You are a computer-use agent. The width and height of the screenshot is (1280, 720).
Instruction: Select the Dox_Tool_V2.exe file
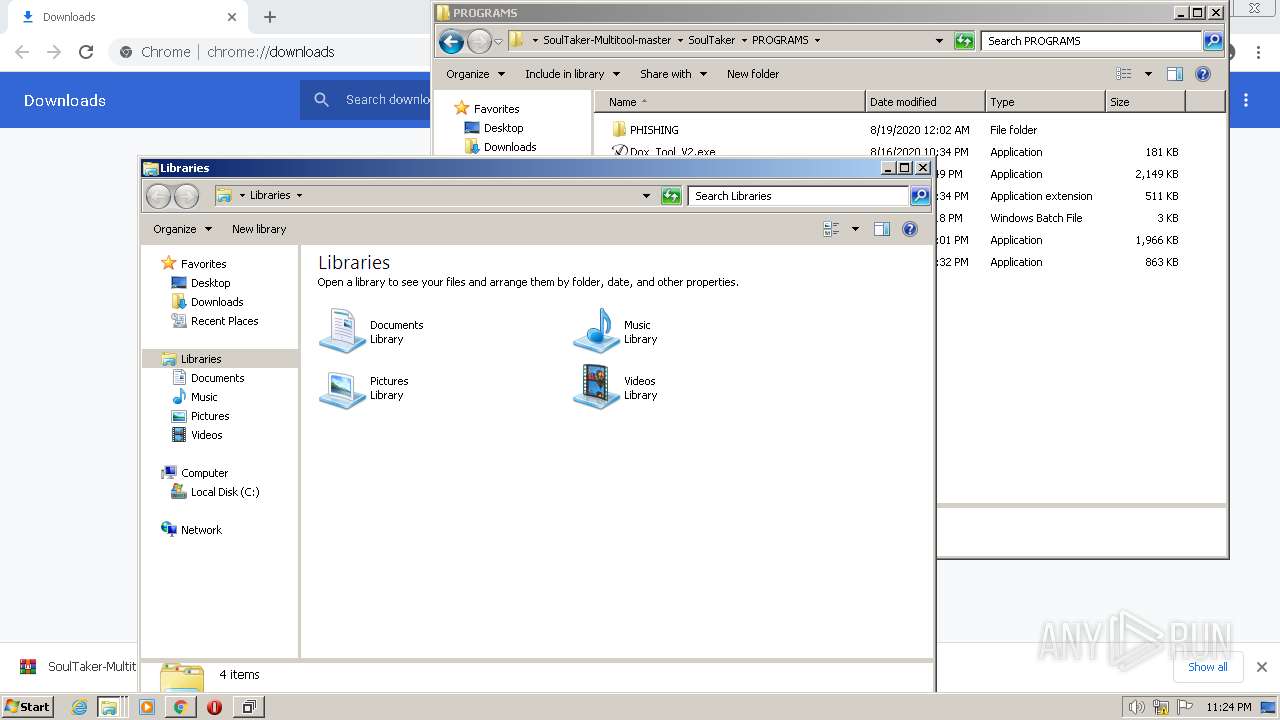pyautogui.click(x=672, y=152)
